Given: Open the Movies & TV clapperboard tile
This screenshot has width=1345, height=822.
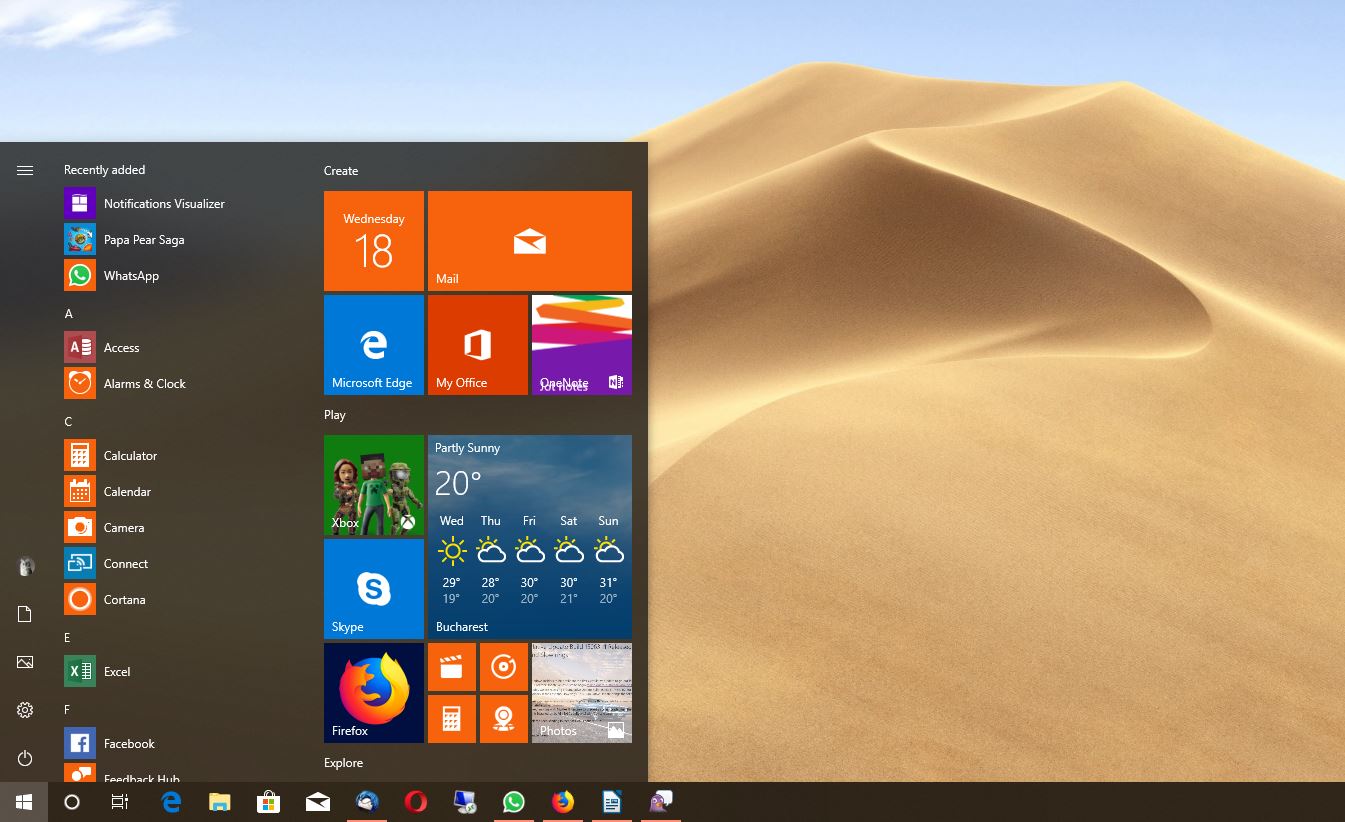Looking at the screenshot, I should [x=452, y=667].
